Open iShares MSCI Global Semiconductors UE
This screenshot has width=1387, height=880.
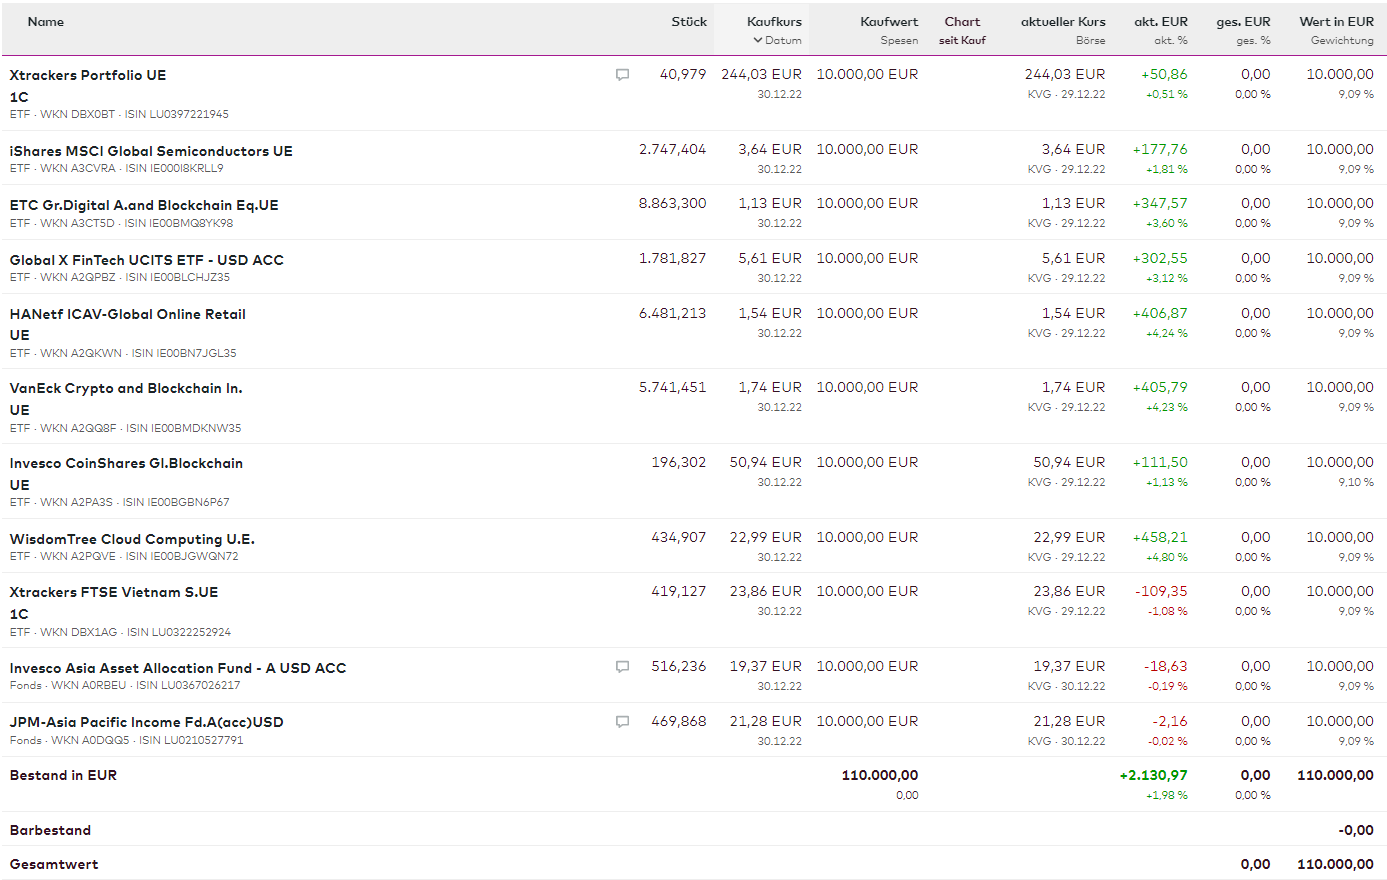point(151,151)
